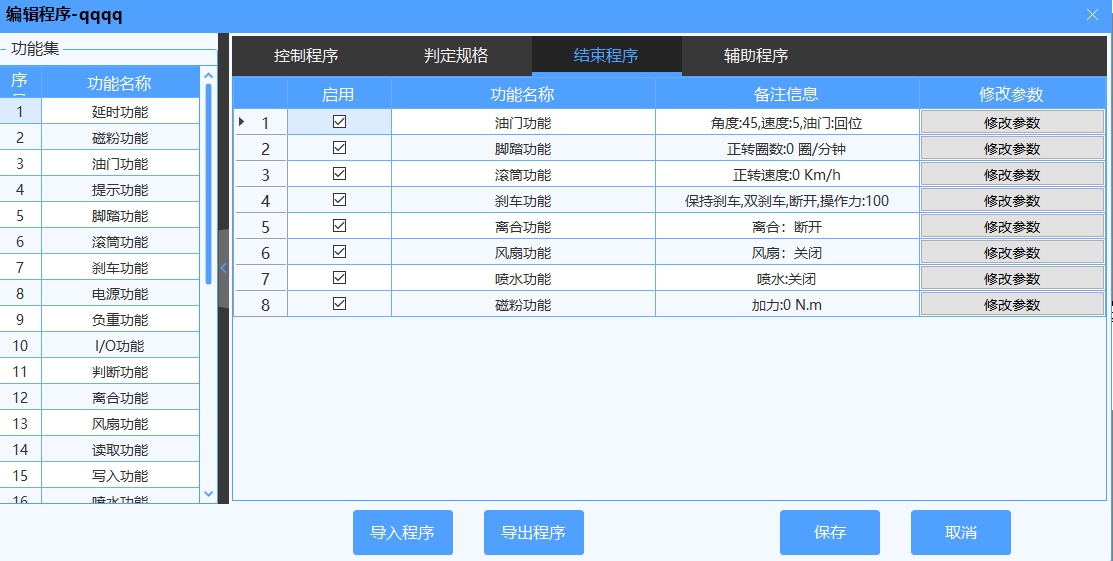Select 延时功能 in the function list
The width and height of the screenshot is (1113, 561).
[x=119, y=112]
